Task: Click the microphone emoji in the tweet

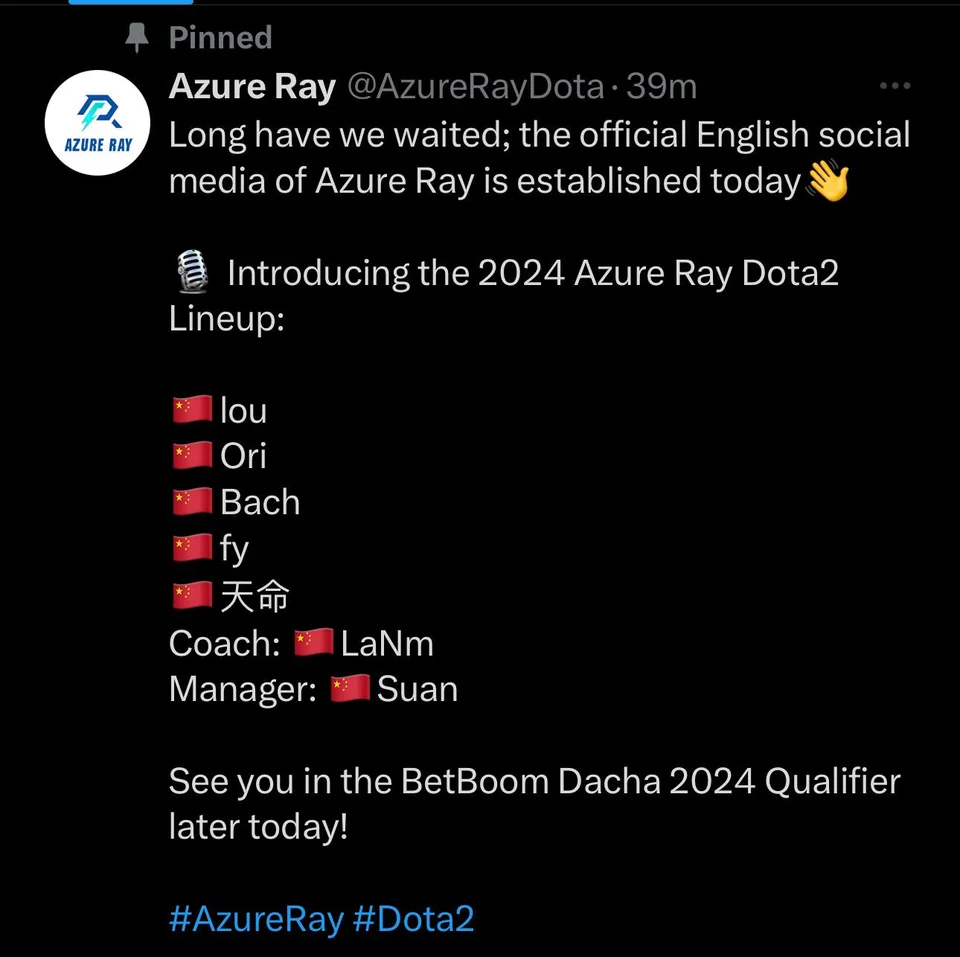Action: coord(190,271)
